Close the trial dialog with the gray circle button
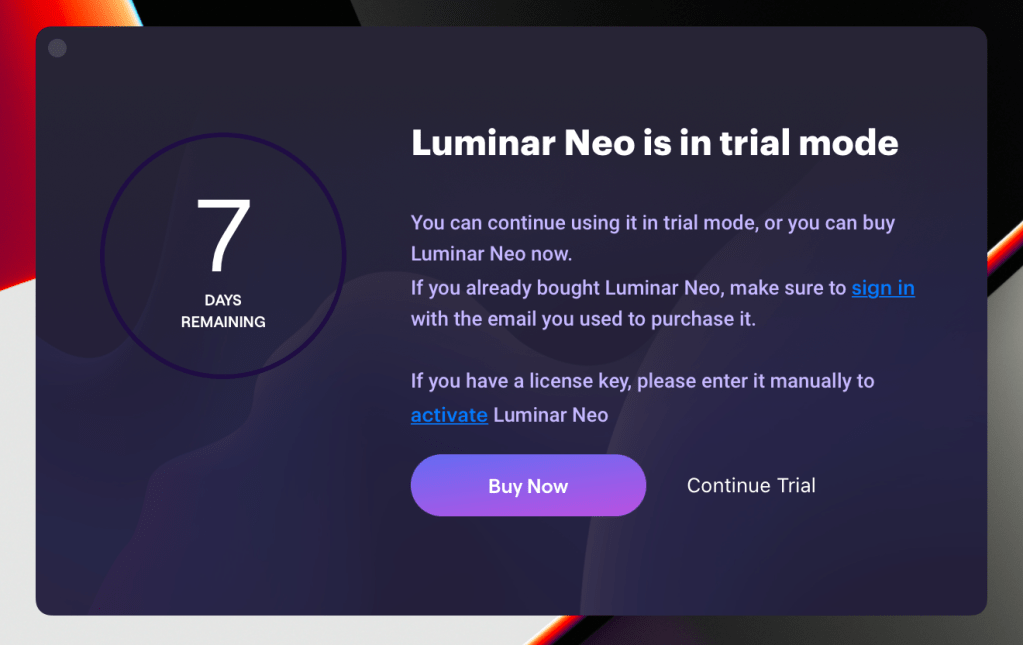Image resolution: width=1023 pixels, height=645 pixels. pos(58,48)
